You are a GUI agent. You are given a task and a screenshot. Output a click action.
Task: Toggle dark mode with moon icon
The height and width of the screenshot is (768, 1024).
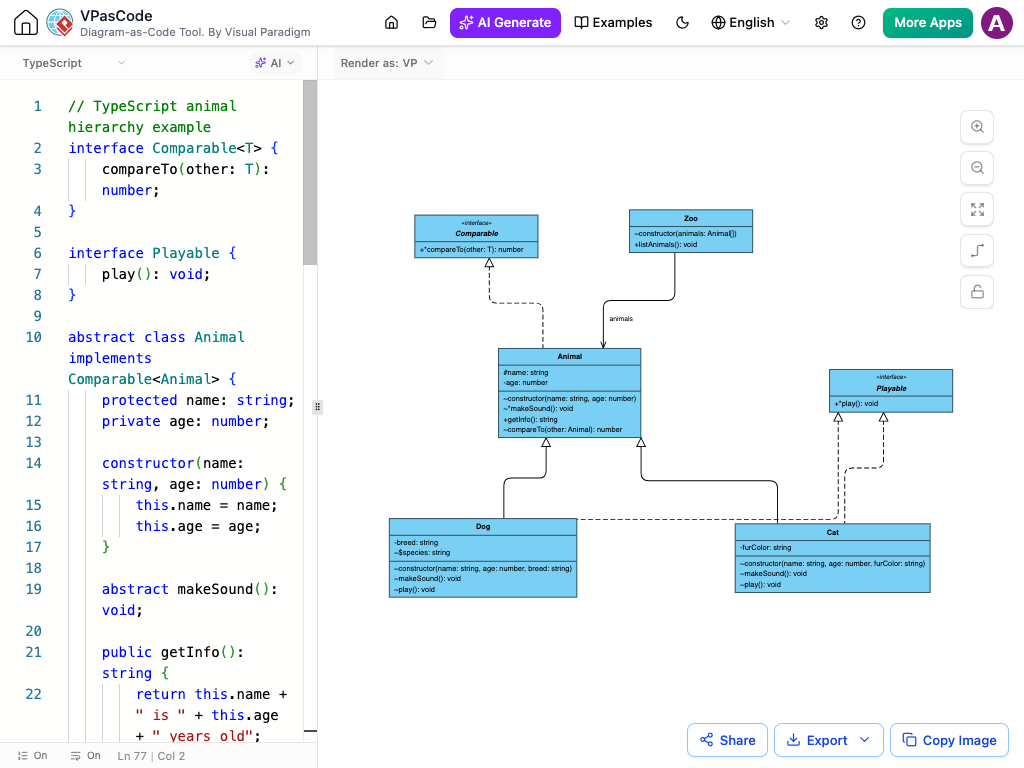coord(682,23)
